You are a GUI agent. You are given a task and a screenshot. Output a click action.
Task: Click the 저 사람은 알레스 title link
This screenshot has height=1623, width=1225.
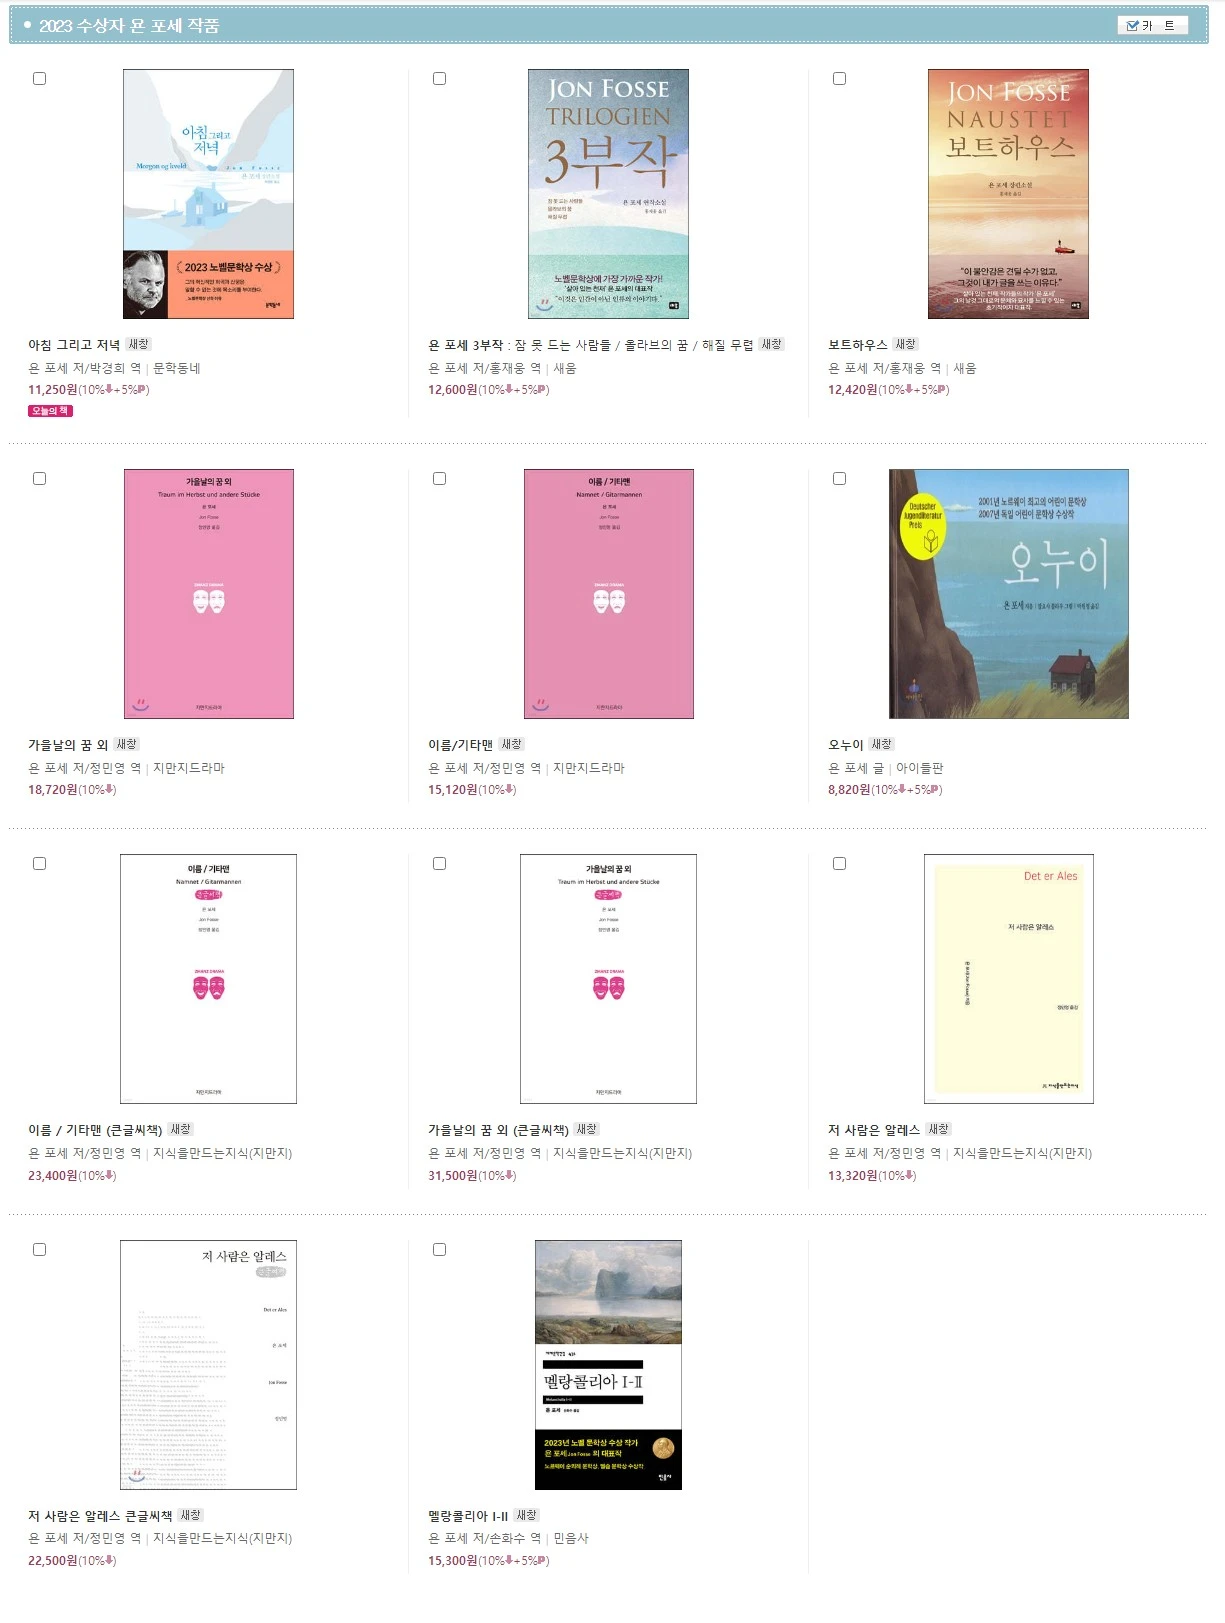874,1130
